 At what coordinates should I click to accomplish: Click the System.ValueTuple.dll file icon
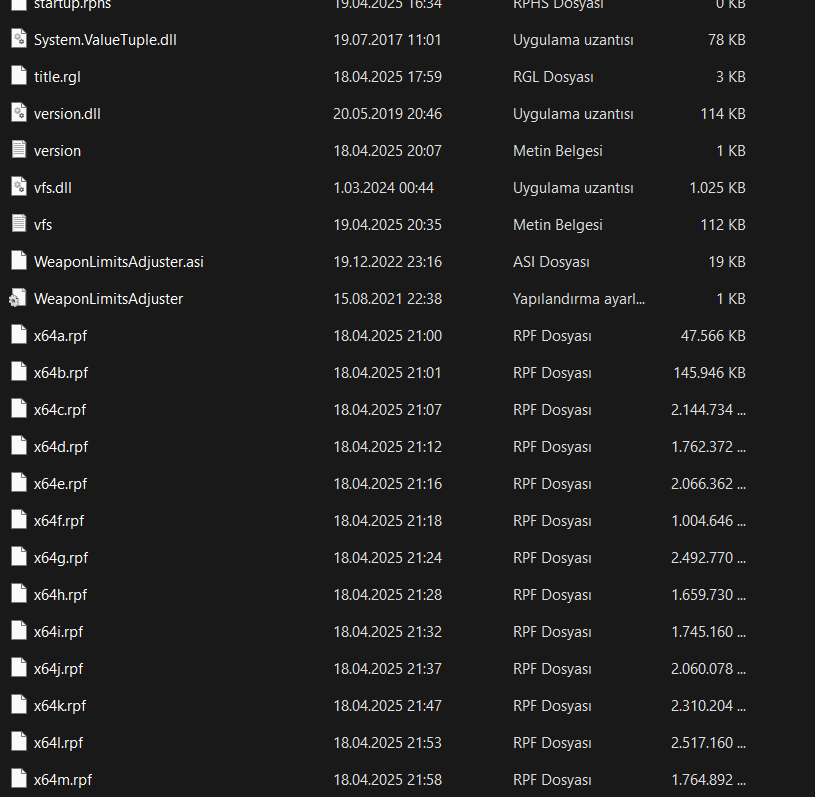coord(18,40)
